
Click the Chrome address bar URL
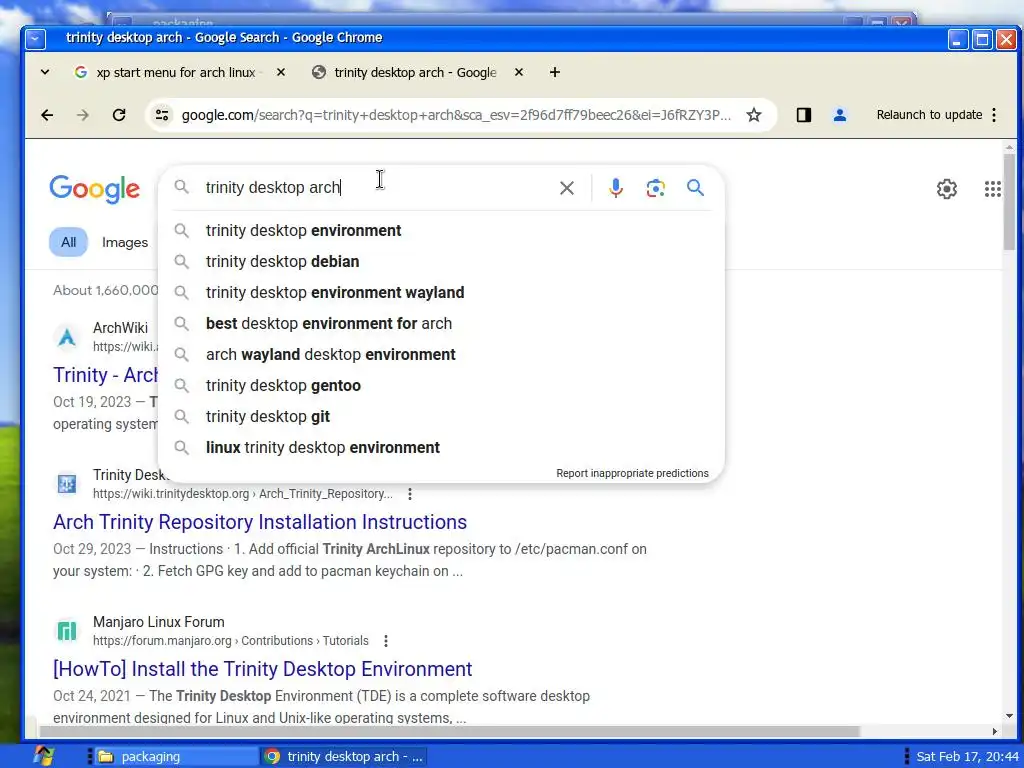tap(456, 116)
